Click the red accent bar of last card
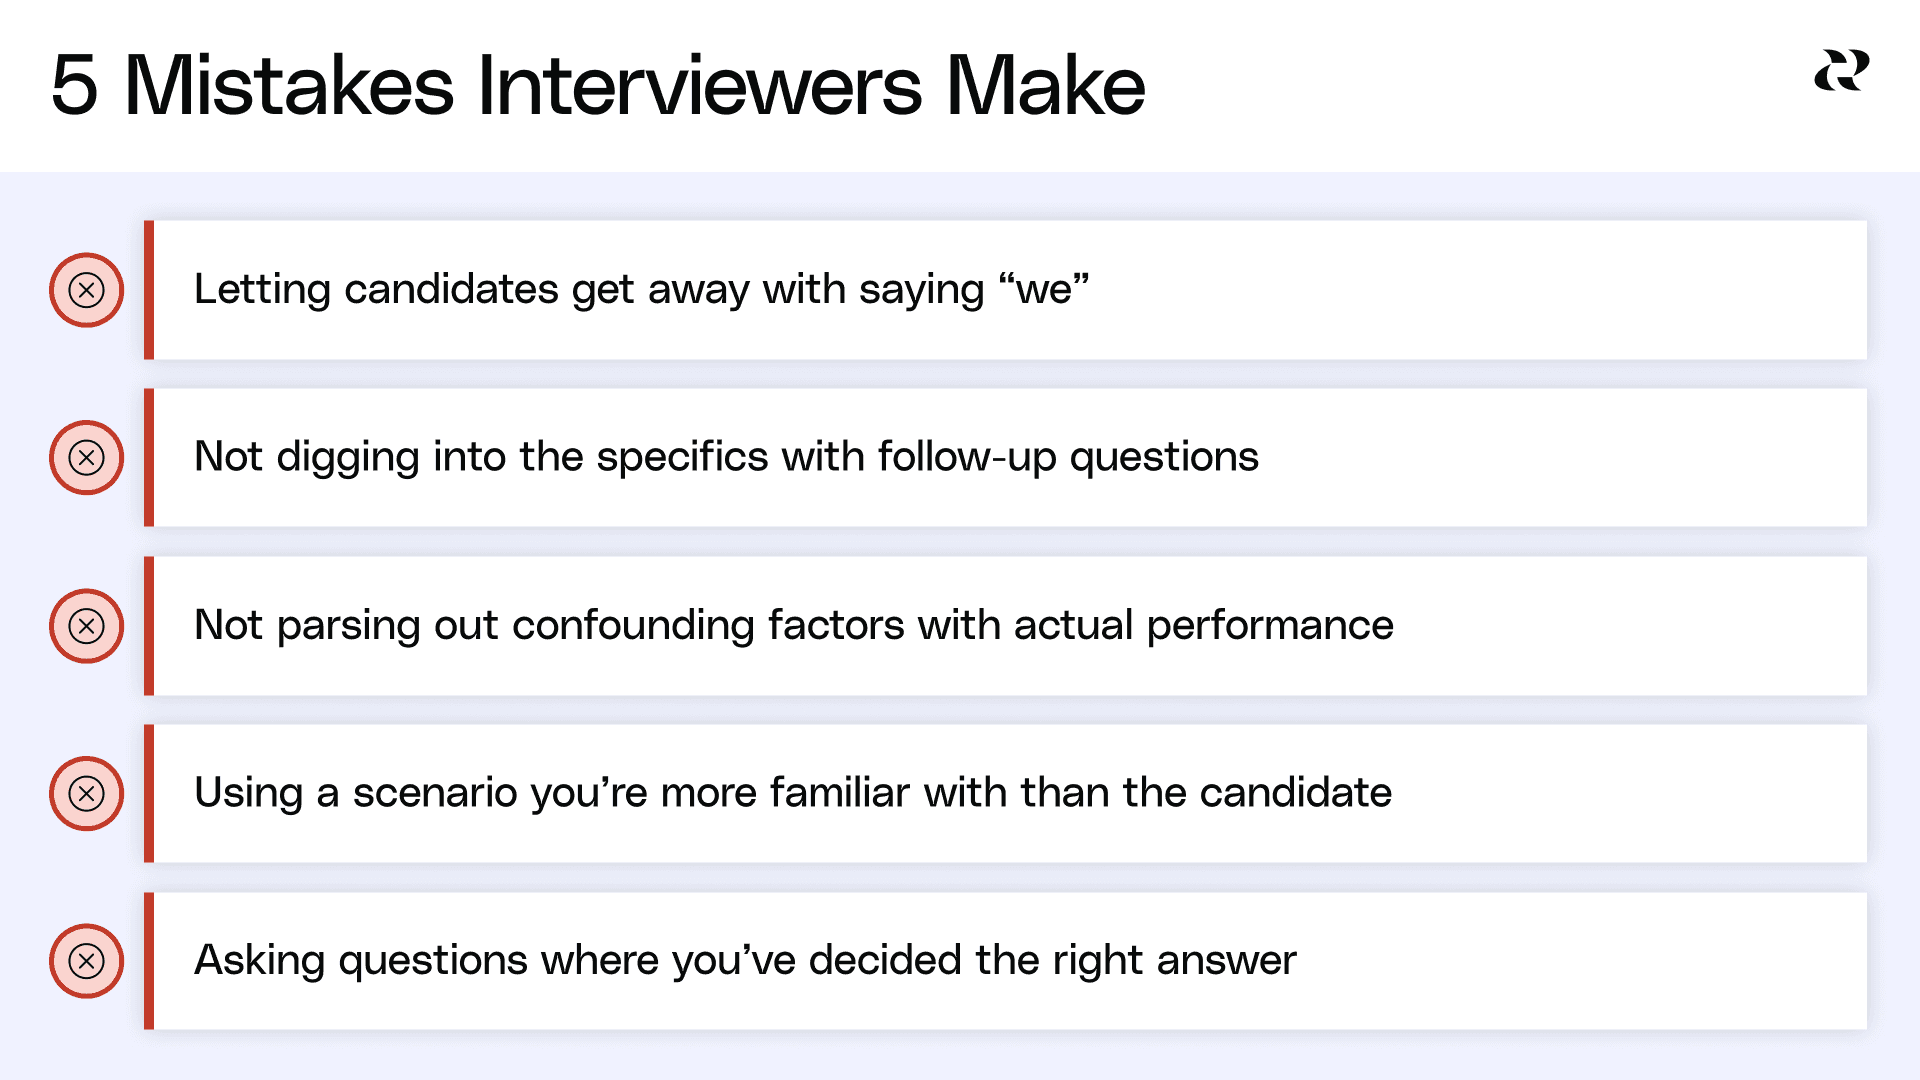Viewport: 1920px width, 1080px height. pyautogui.click(x=149, y=961)
